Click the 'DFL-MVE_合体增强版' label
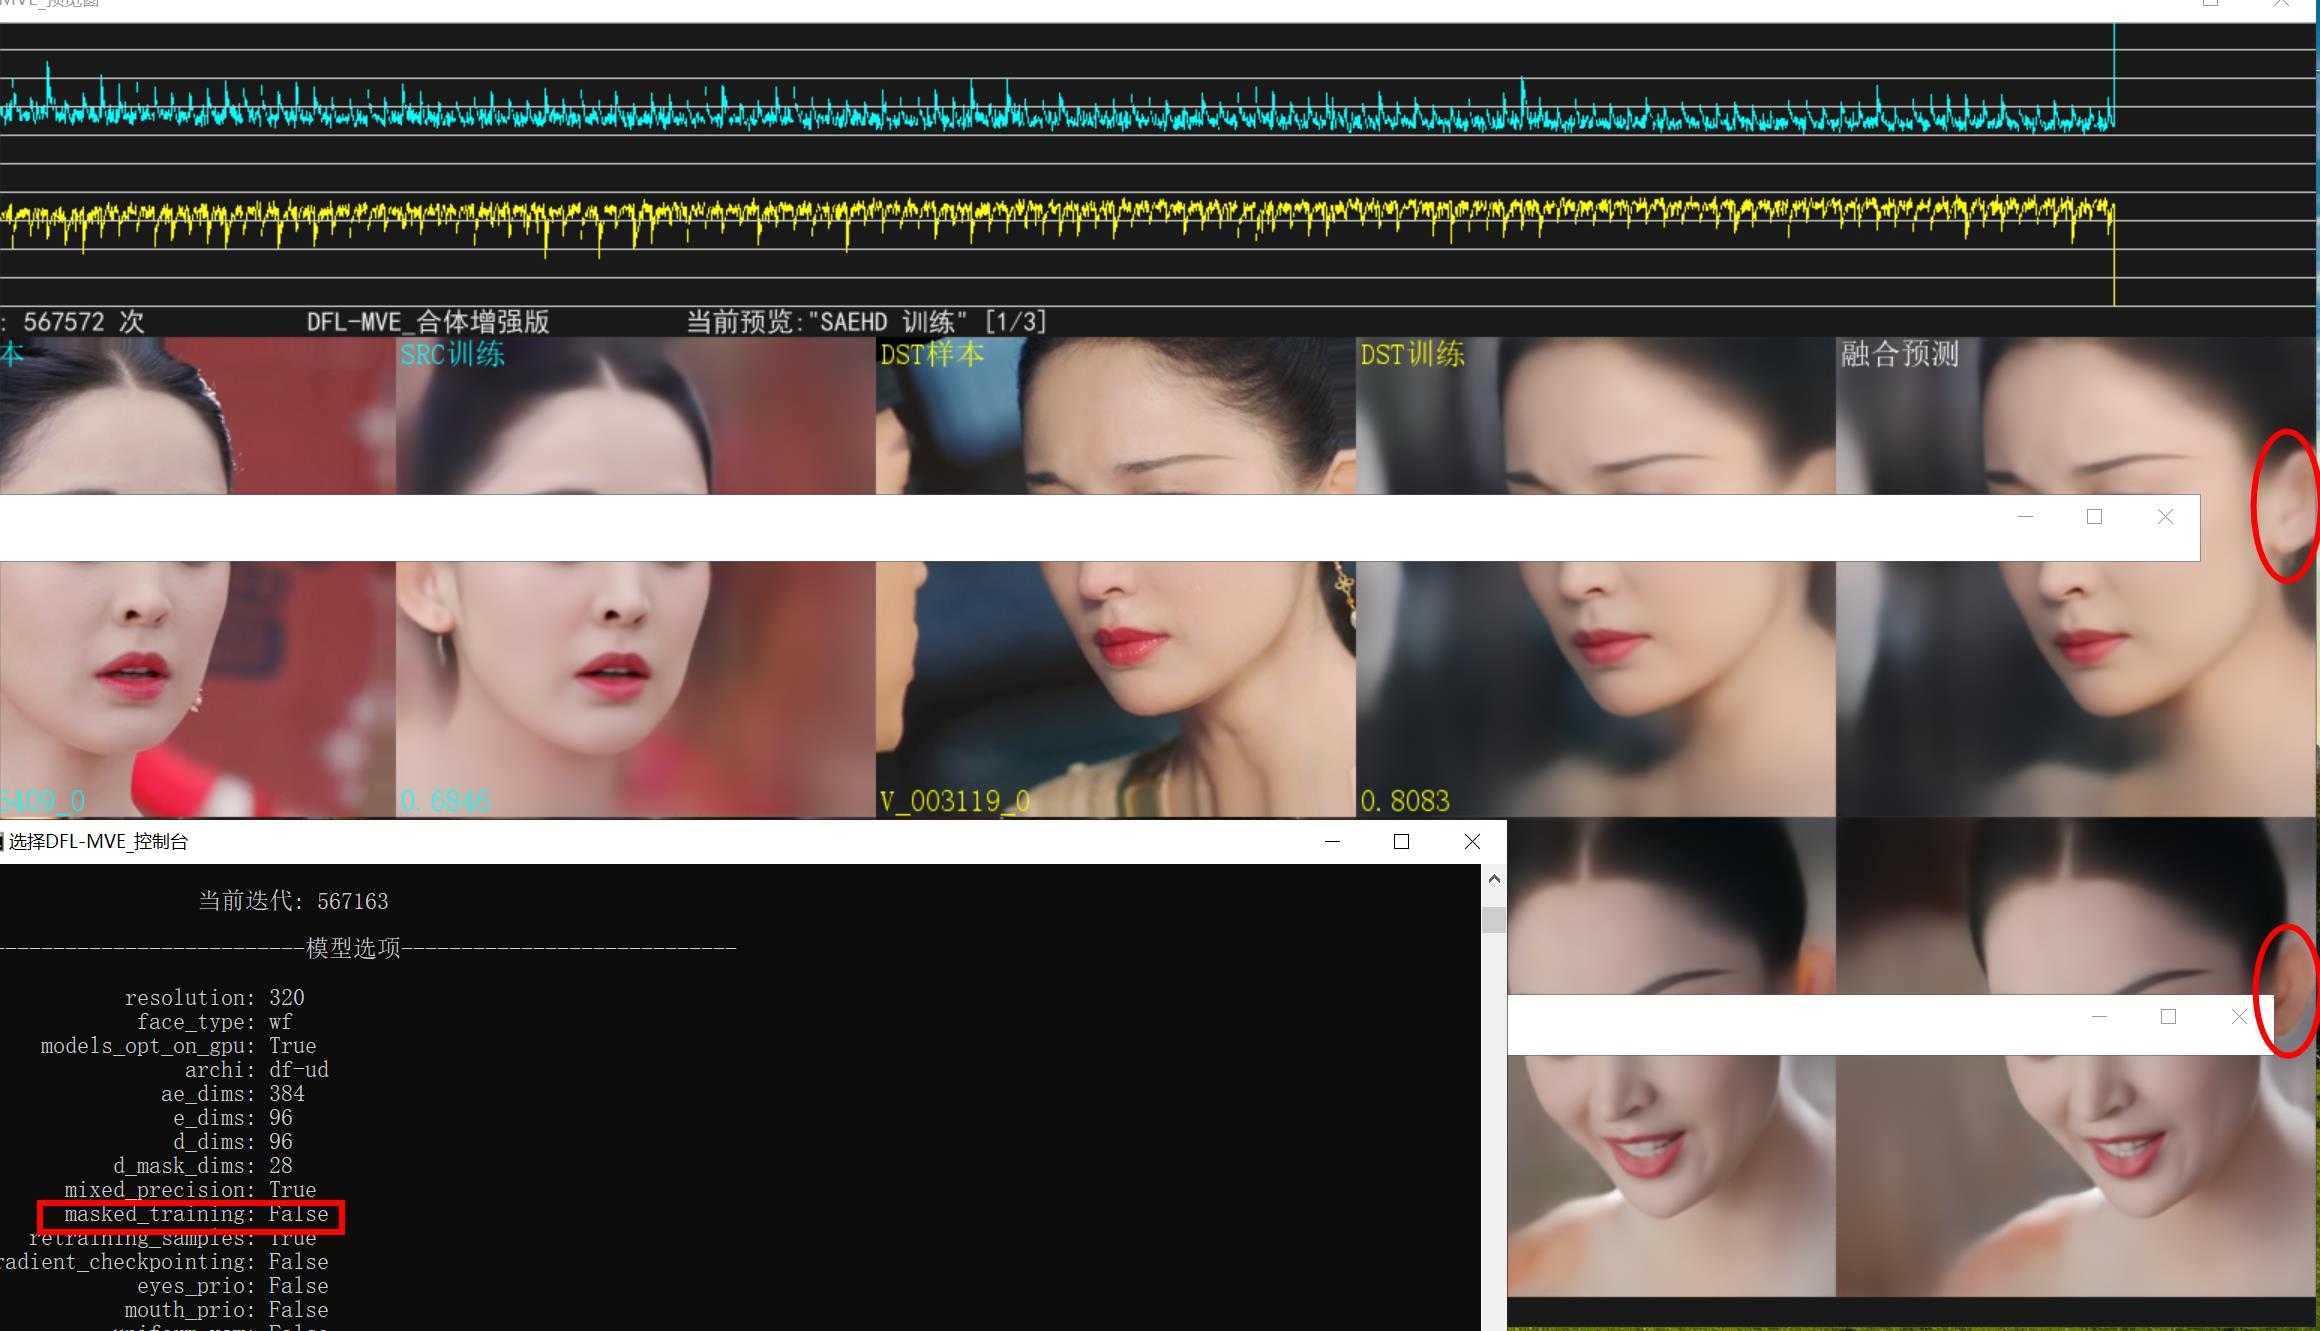 click(428, 322)
